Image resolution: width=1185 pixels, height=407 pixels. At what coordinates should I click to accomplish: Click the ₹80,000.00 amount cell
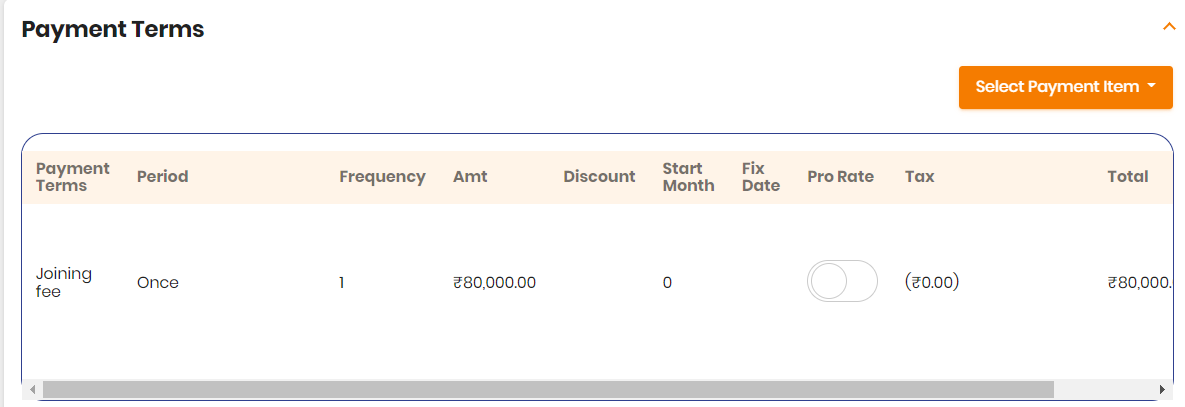tap(494, 283)
